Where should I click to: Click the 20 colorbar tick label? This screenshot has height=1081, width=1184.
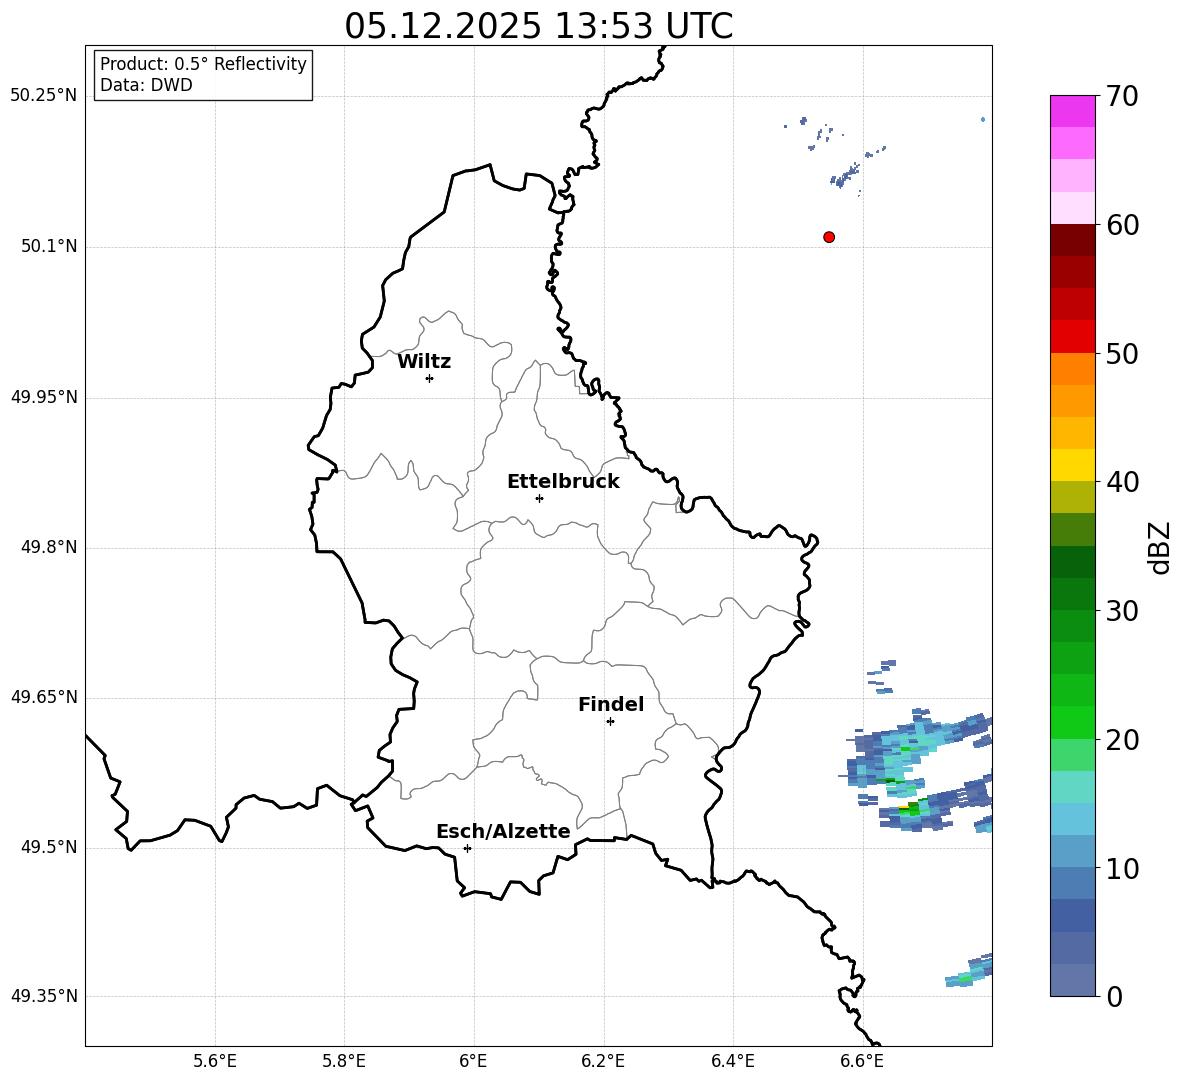(x=1122, y=740)
